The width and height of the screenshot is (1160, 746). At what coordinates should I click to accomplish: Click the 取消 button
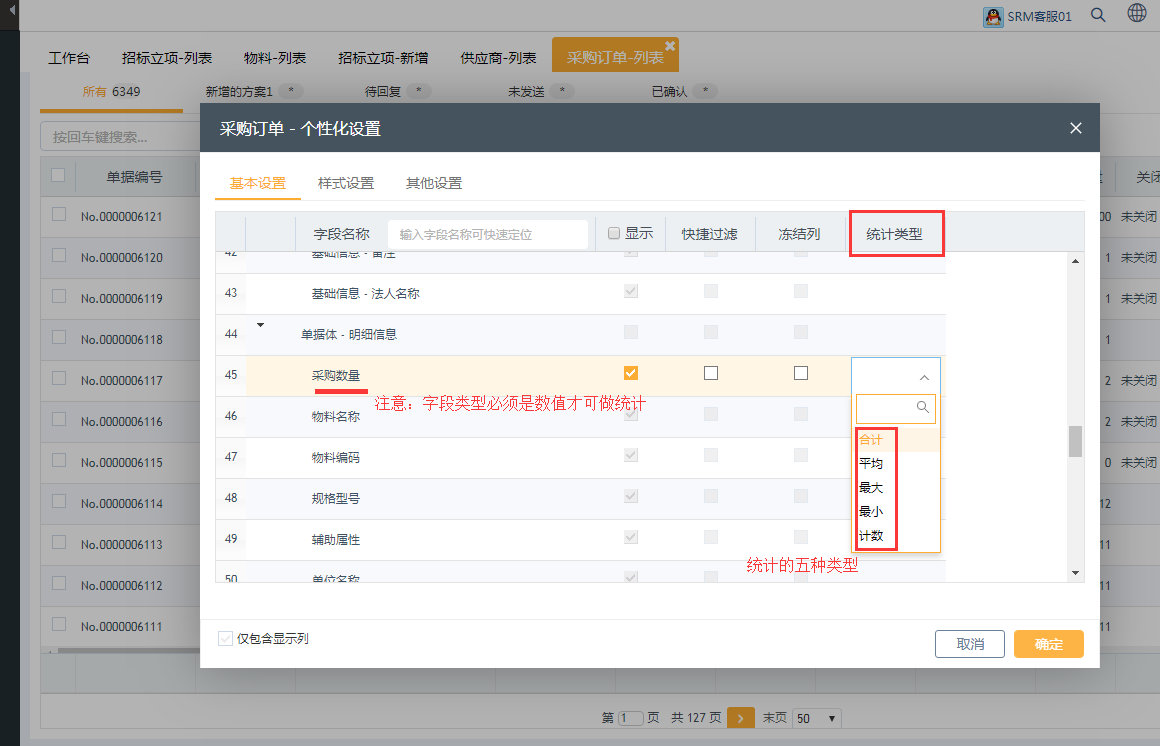[969, 644]
